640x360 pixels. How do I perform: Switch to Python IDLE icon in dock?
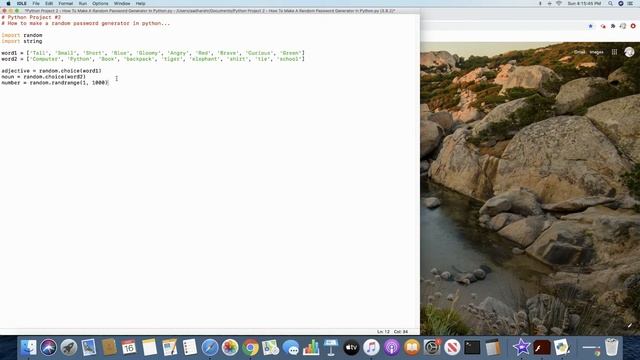coord(562,348)
